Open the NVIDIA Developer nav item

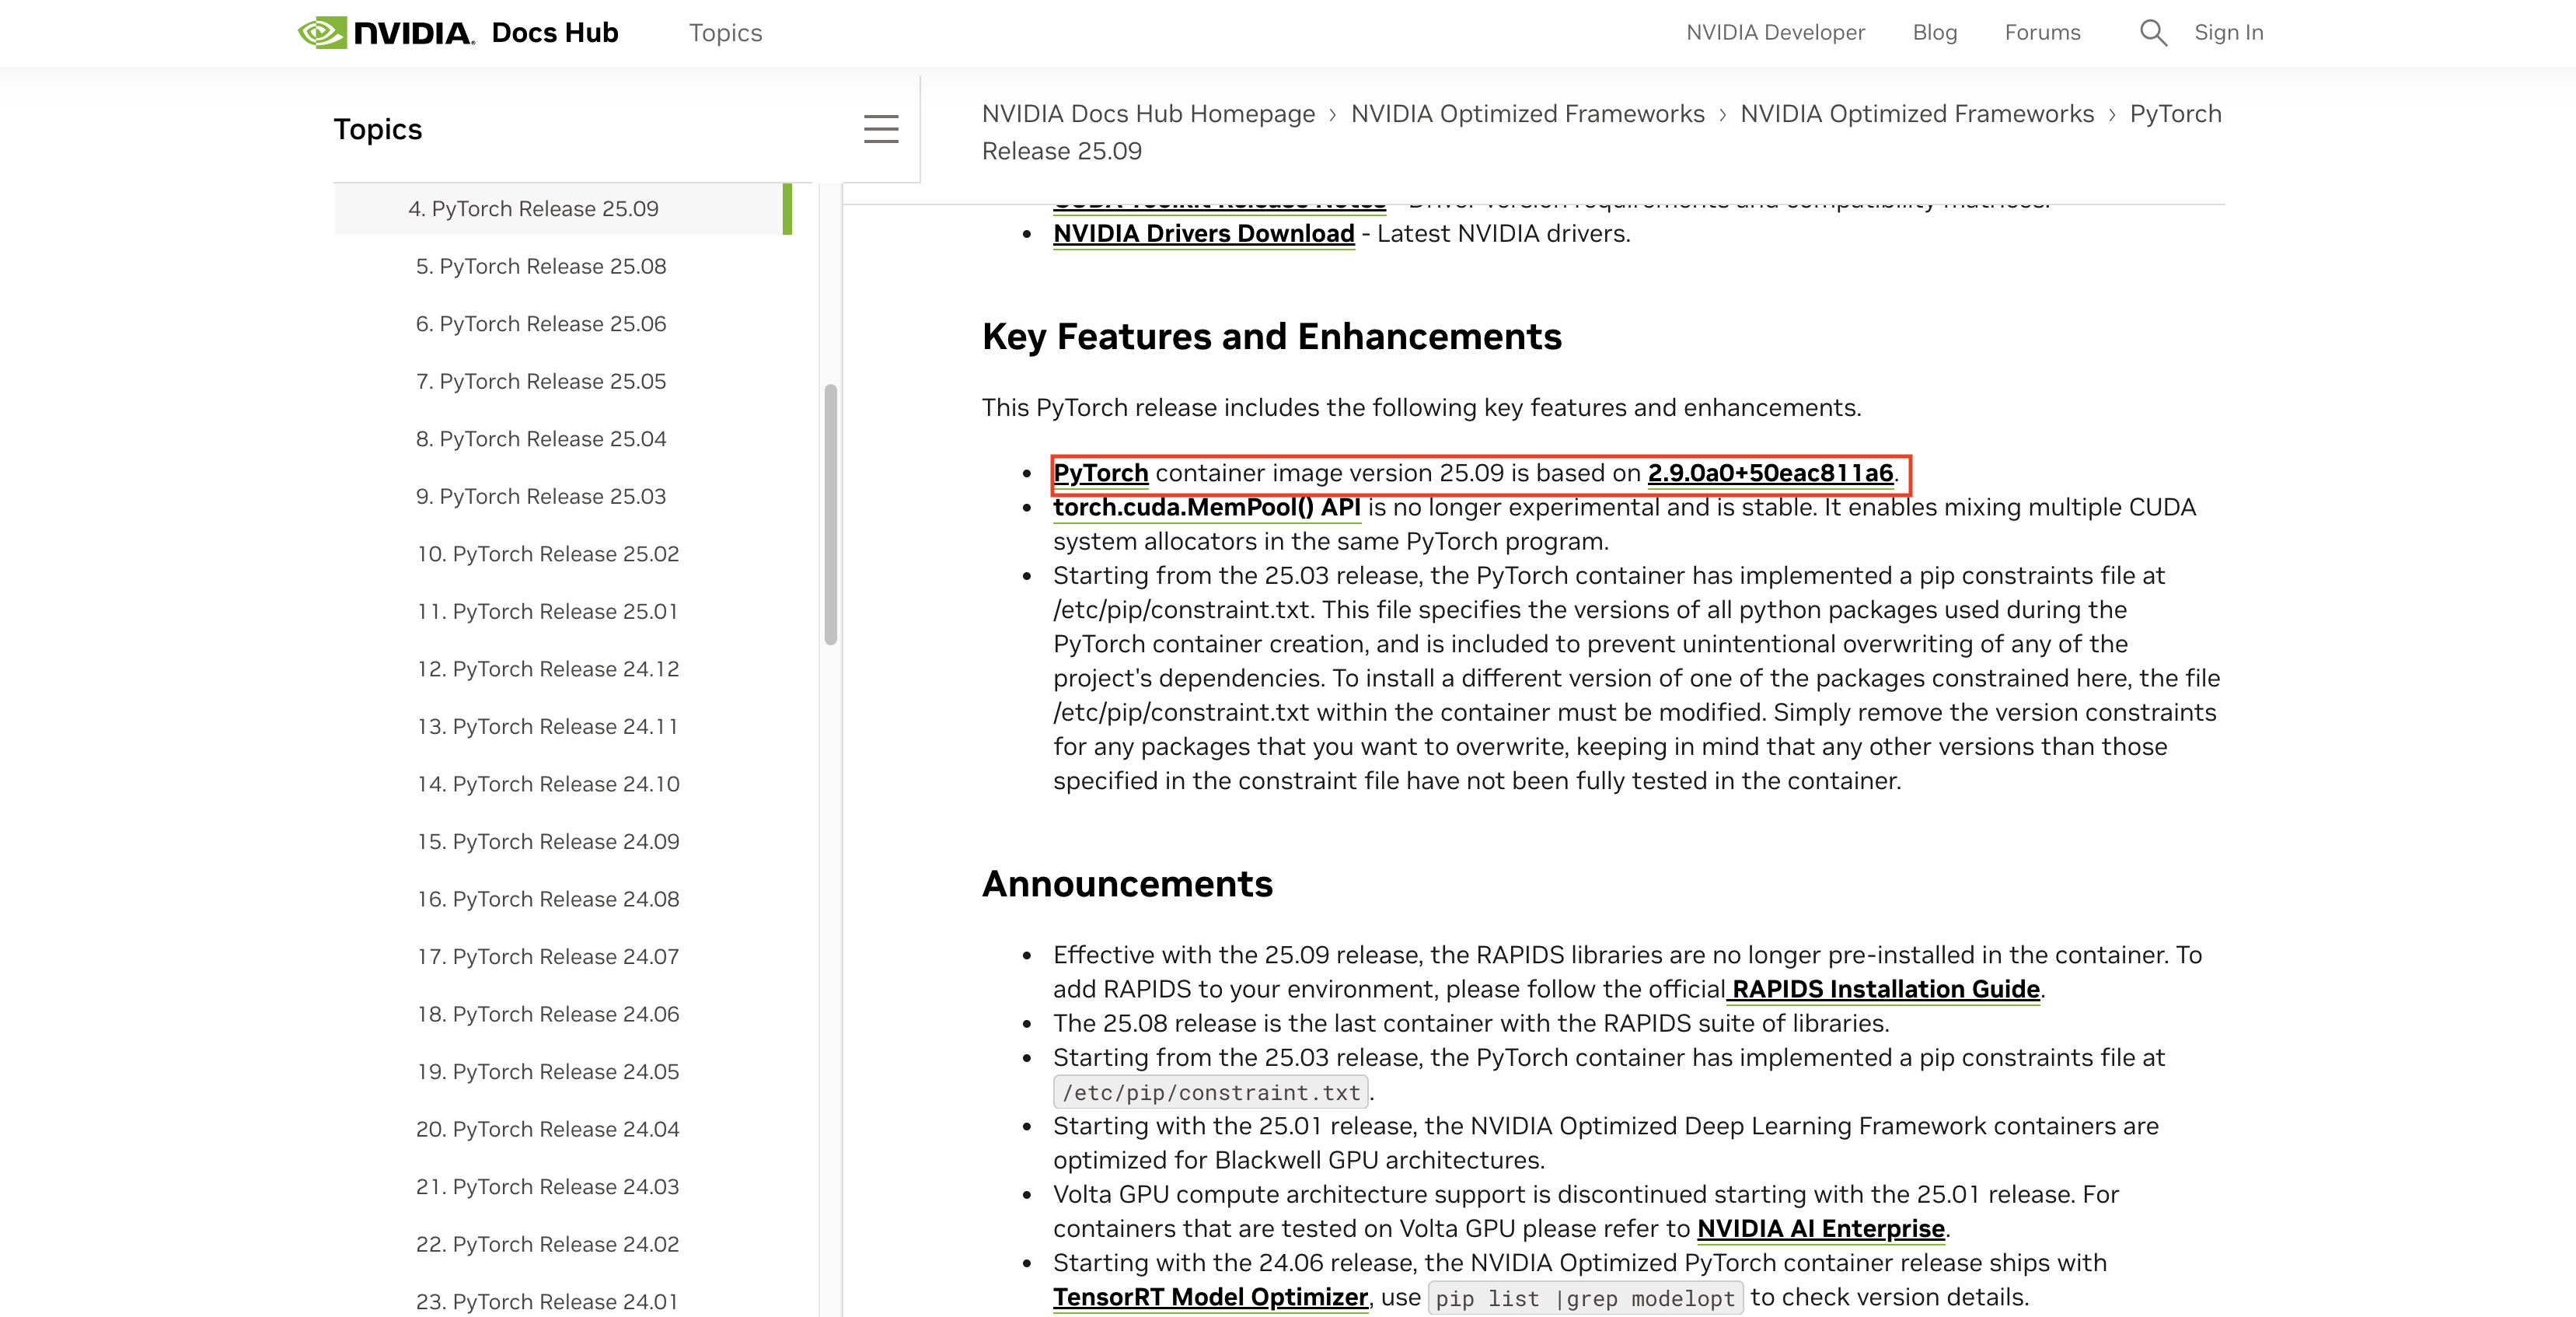(1775, 33)
